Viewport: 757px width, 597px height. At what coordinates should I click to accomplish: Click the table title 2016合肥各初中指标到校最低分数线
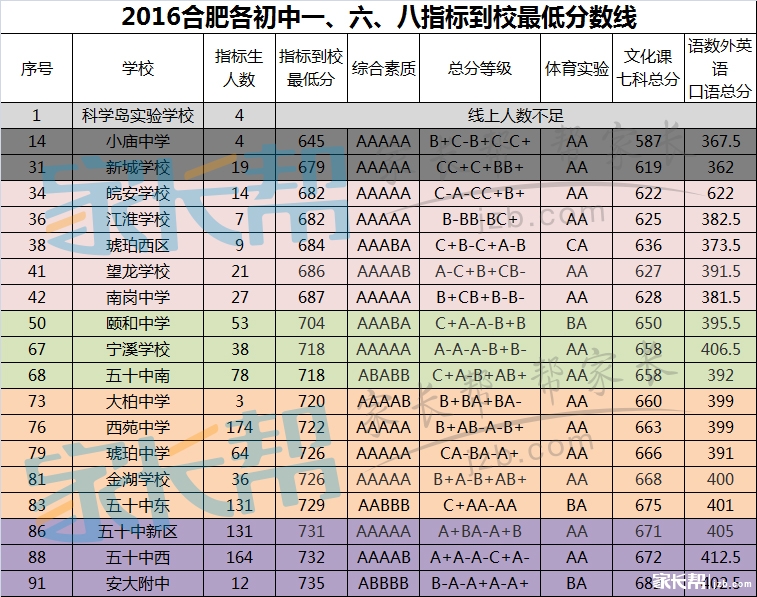(378, 17)
